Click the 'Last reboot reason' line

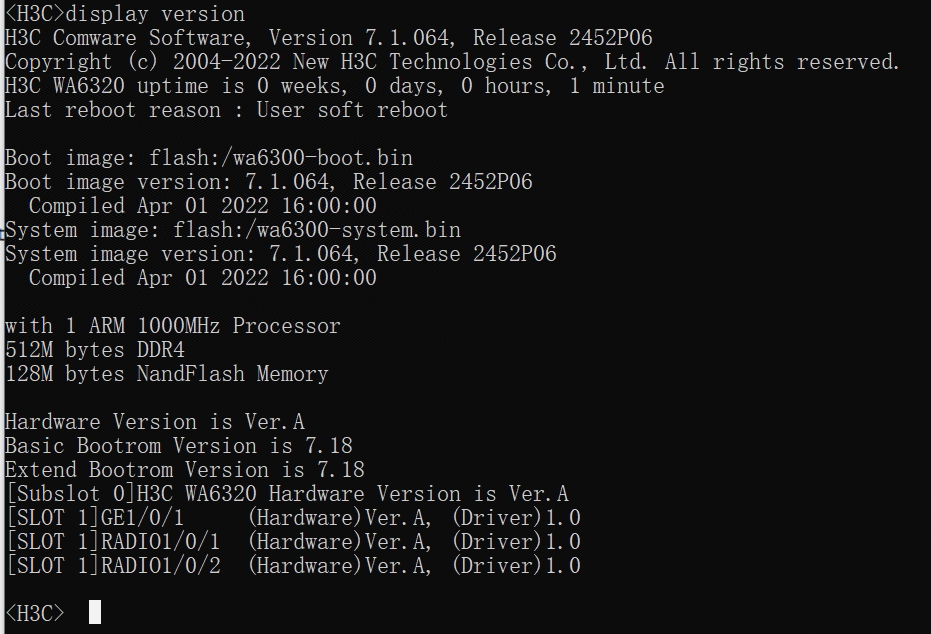[x=226, y=110]
